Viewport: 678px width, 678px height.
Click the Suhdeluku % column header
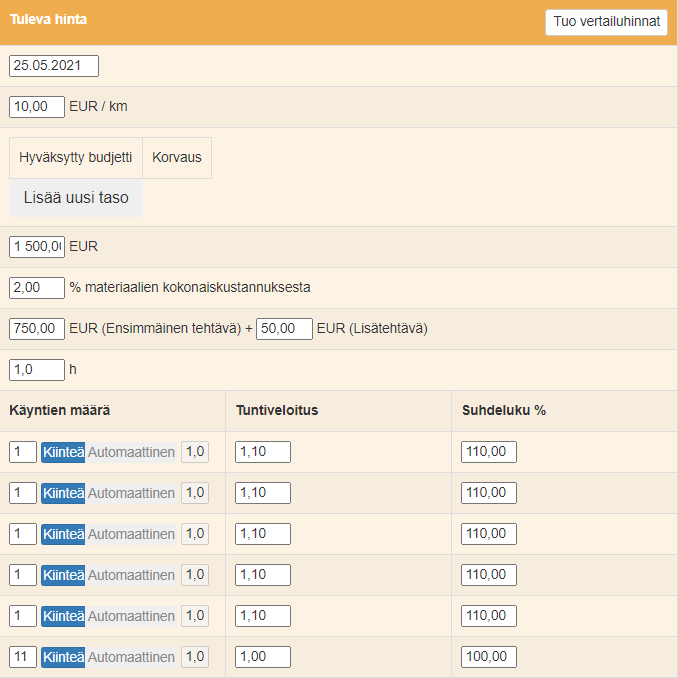pos(504,411)
